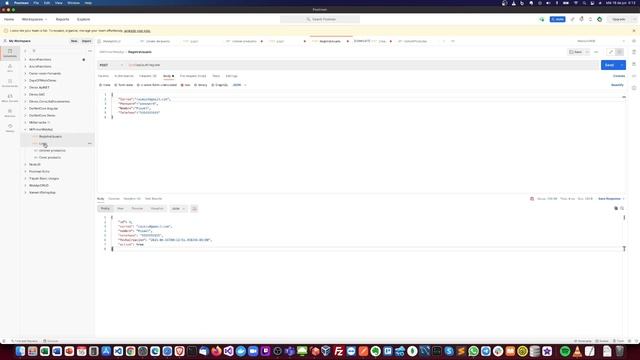Open the POST method dropdown

pos(111,65)
